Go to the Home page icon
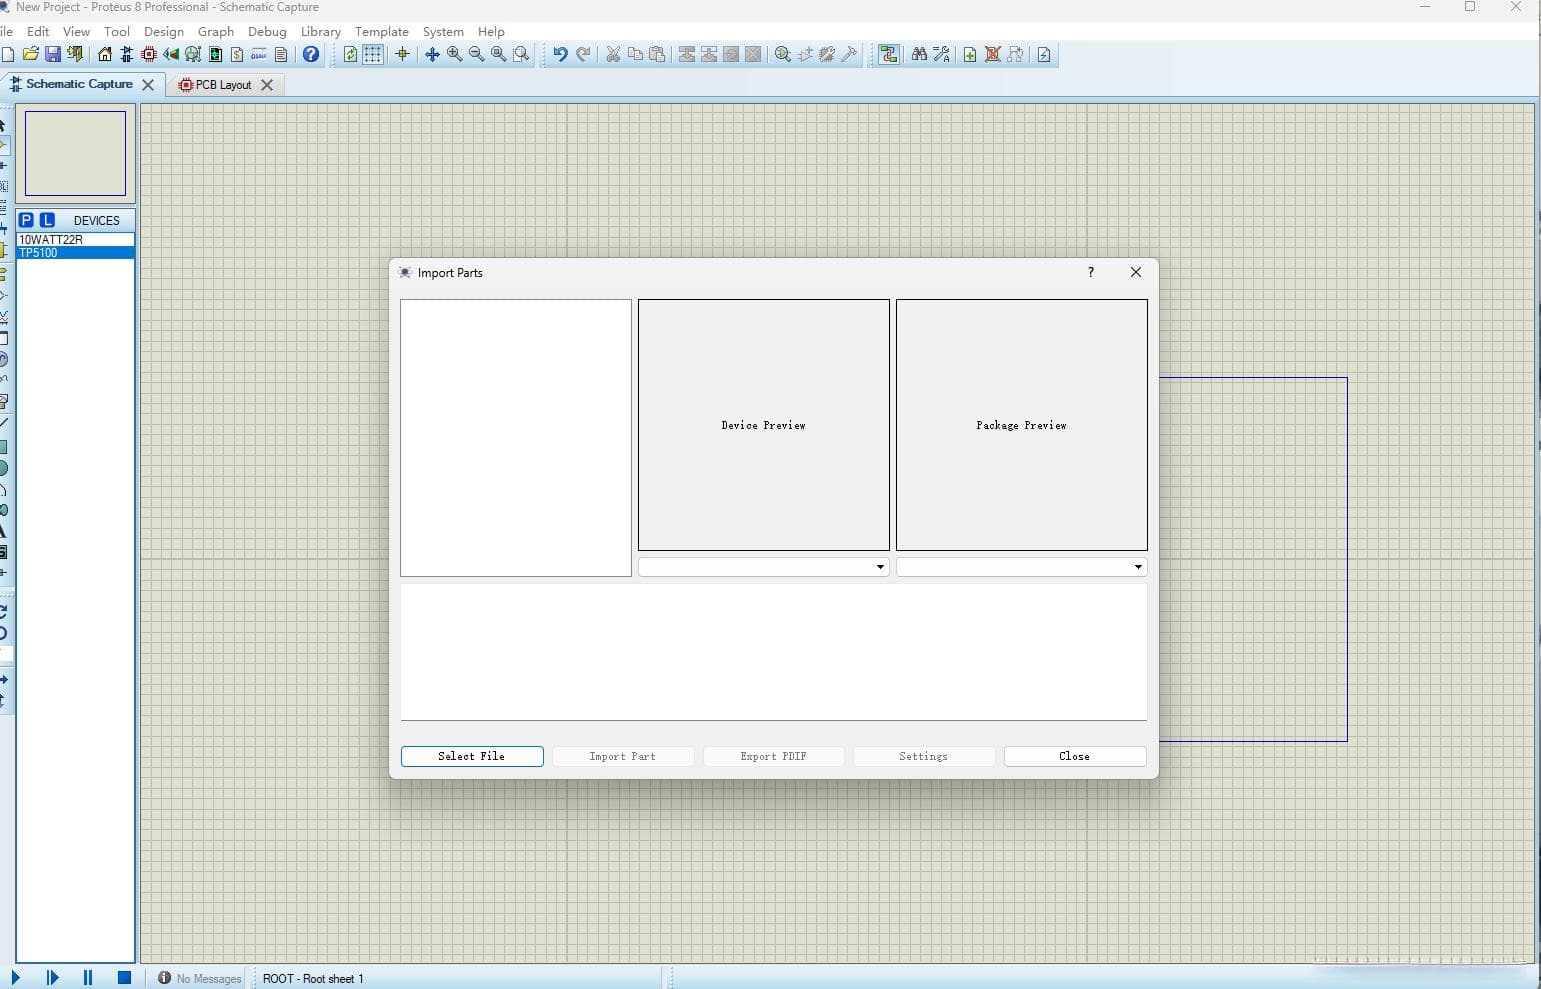The height and width of the screenshot is (989, 1541). click(x=105, y=55)
